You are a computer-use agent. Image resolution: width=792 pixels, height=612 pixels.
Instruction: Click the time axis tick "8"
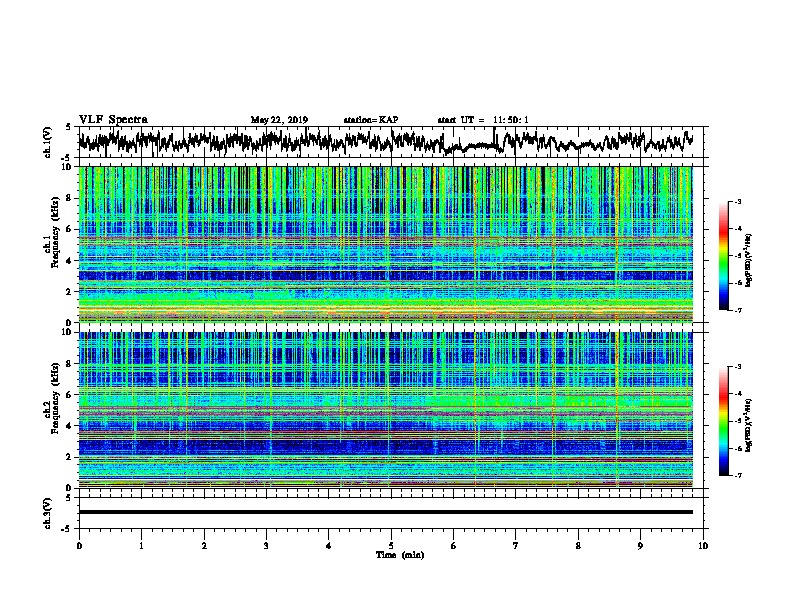(578, 546)
